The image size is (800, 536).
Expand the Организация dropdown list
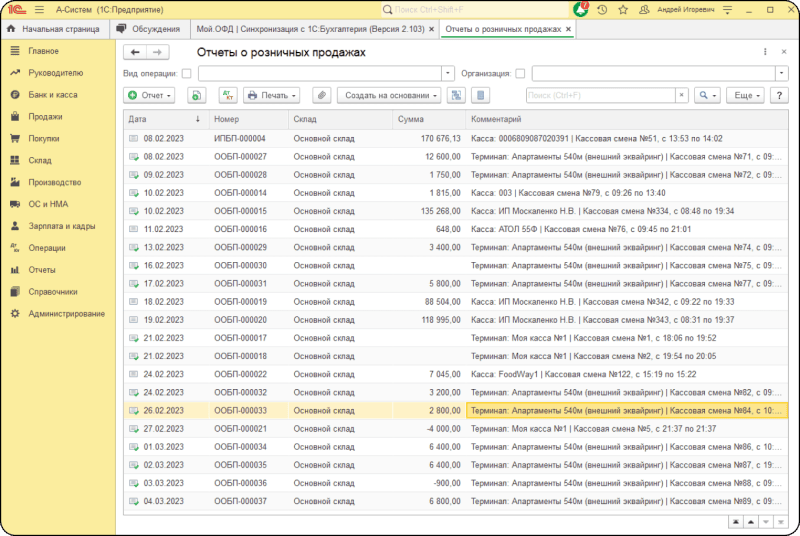[x=780, y=74]
